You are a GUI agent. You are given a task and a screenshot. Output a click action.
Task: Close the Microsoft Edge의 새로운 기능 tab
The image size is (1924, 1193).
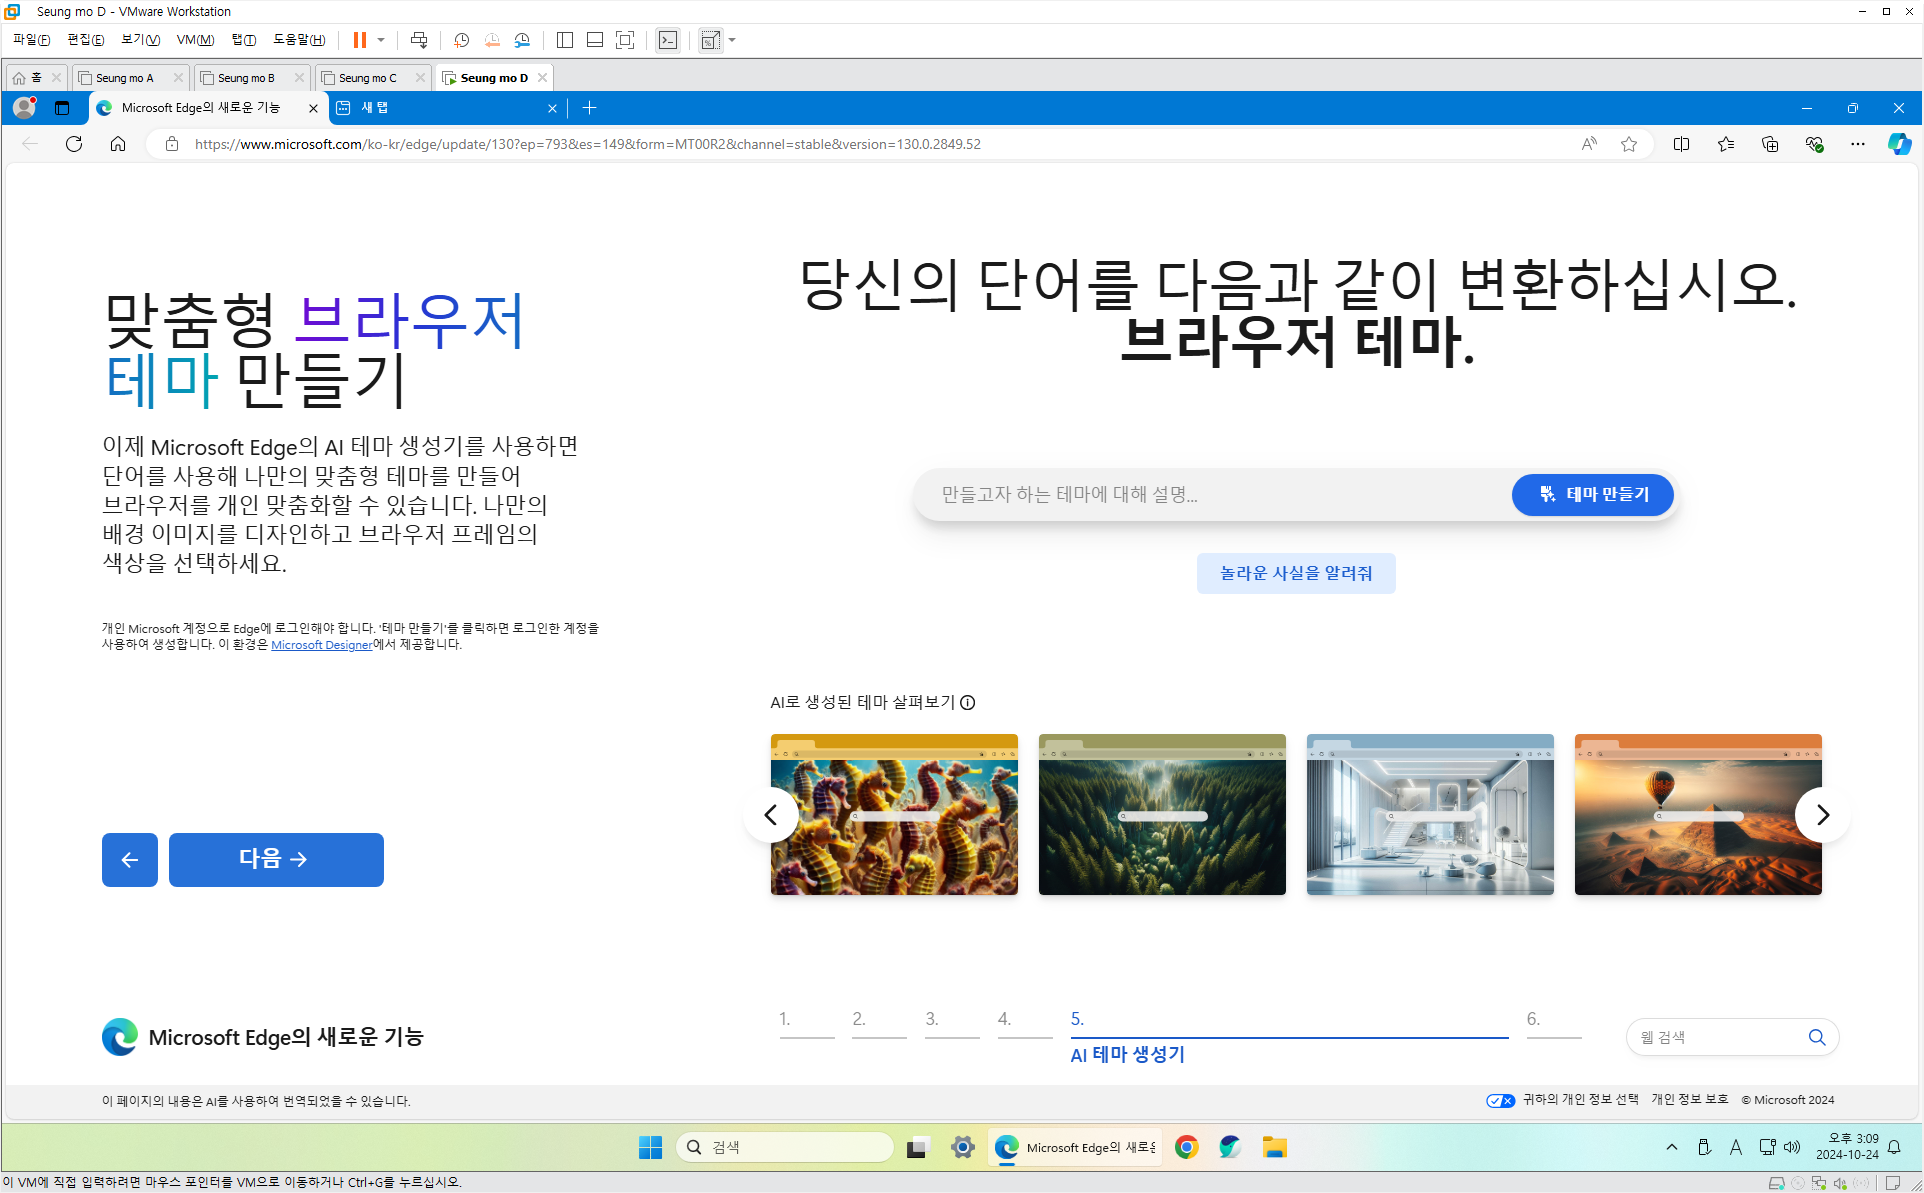point(313,108)
